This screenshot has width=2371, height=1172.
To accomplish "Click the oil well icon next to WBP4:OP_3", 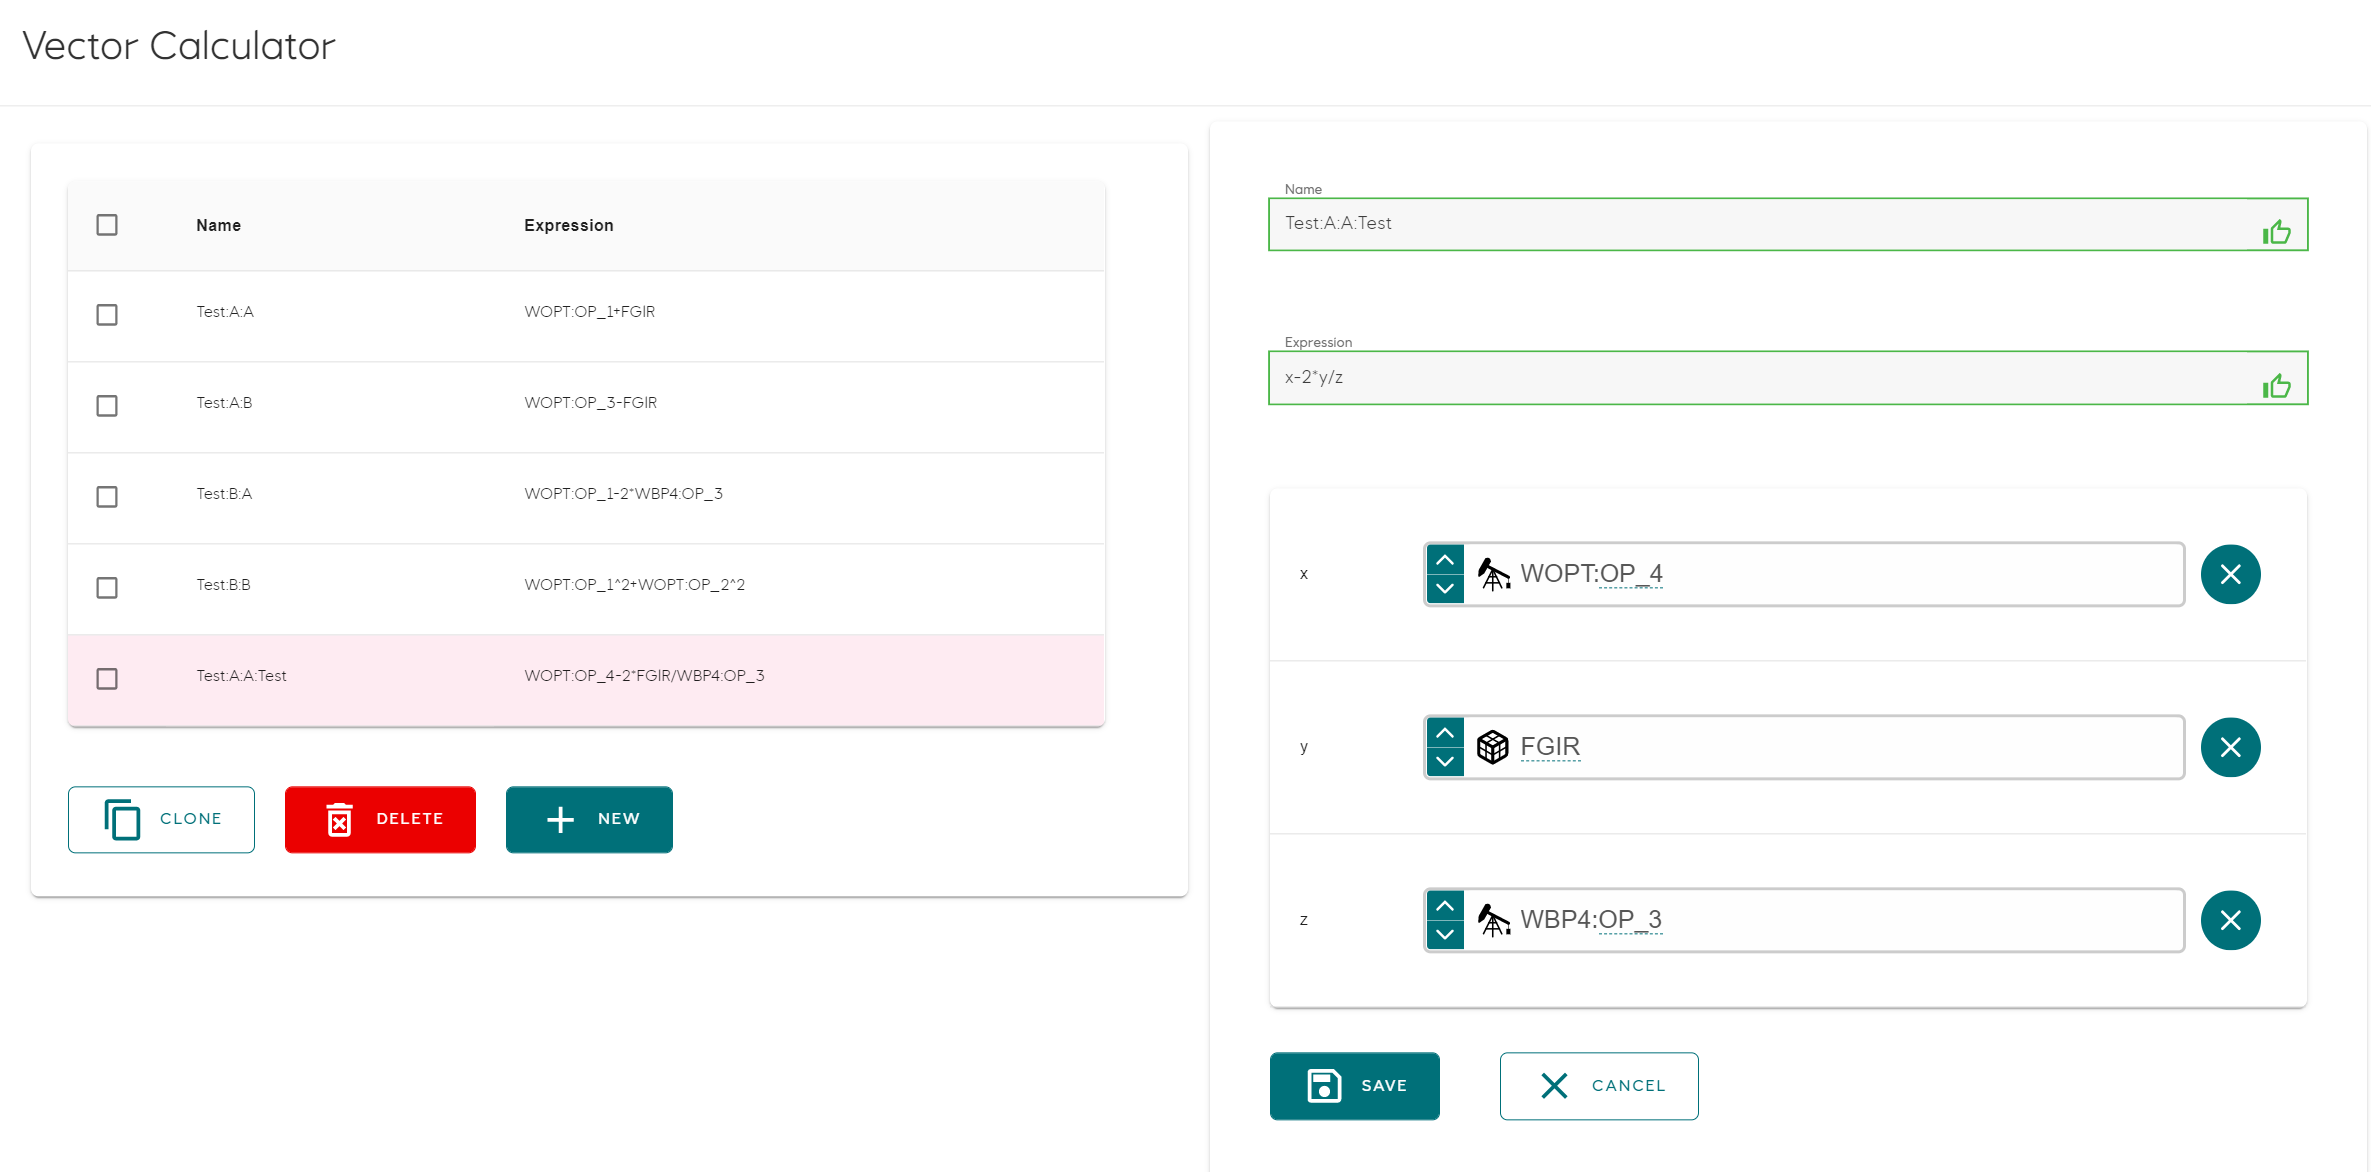I will coord(1492,920).
